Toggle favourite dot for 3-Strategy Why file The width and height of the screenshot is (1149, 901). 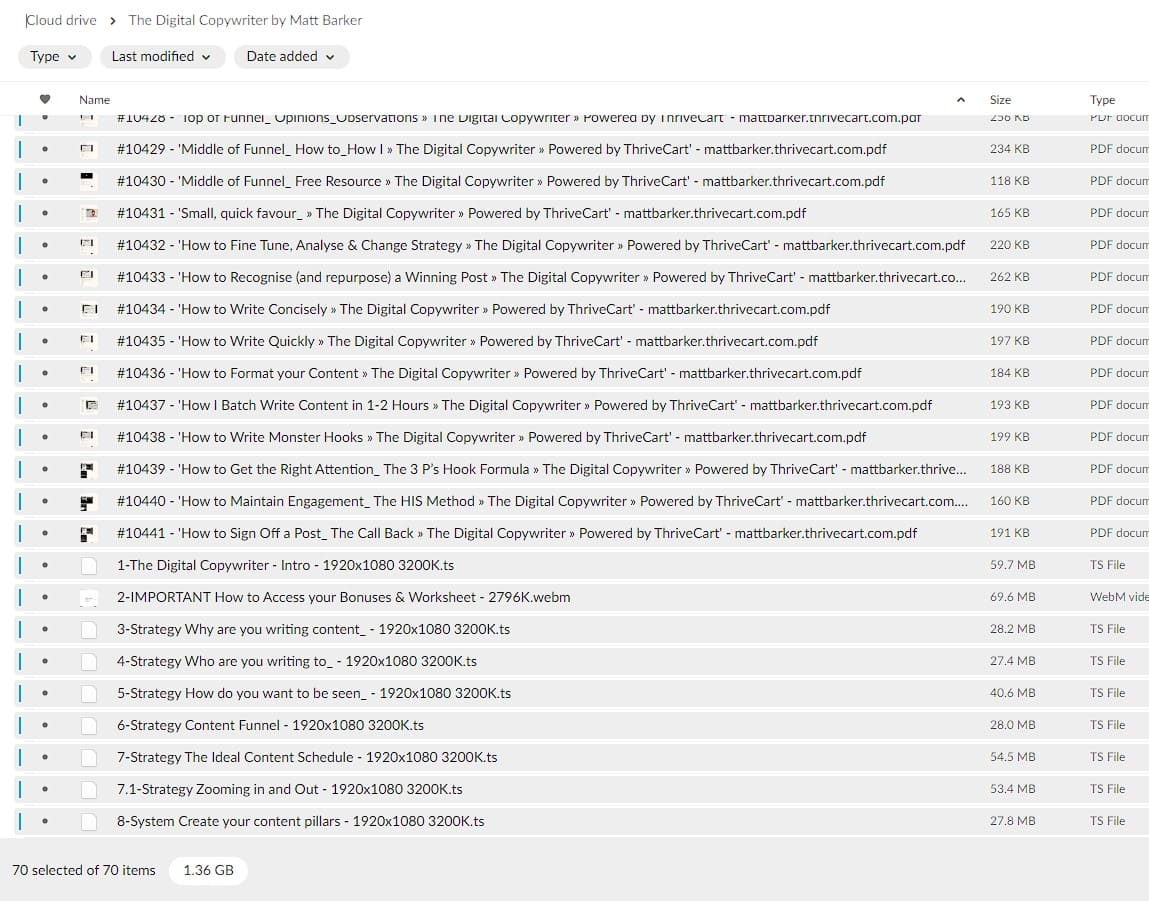tap(45, 629)
